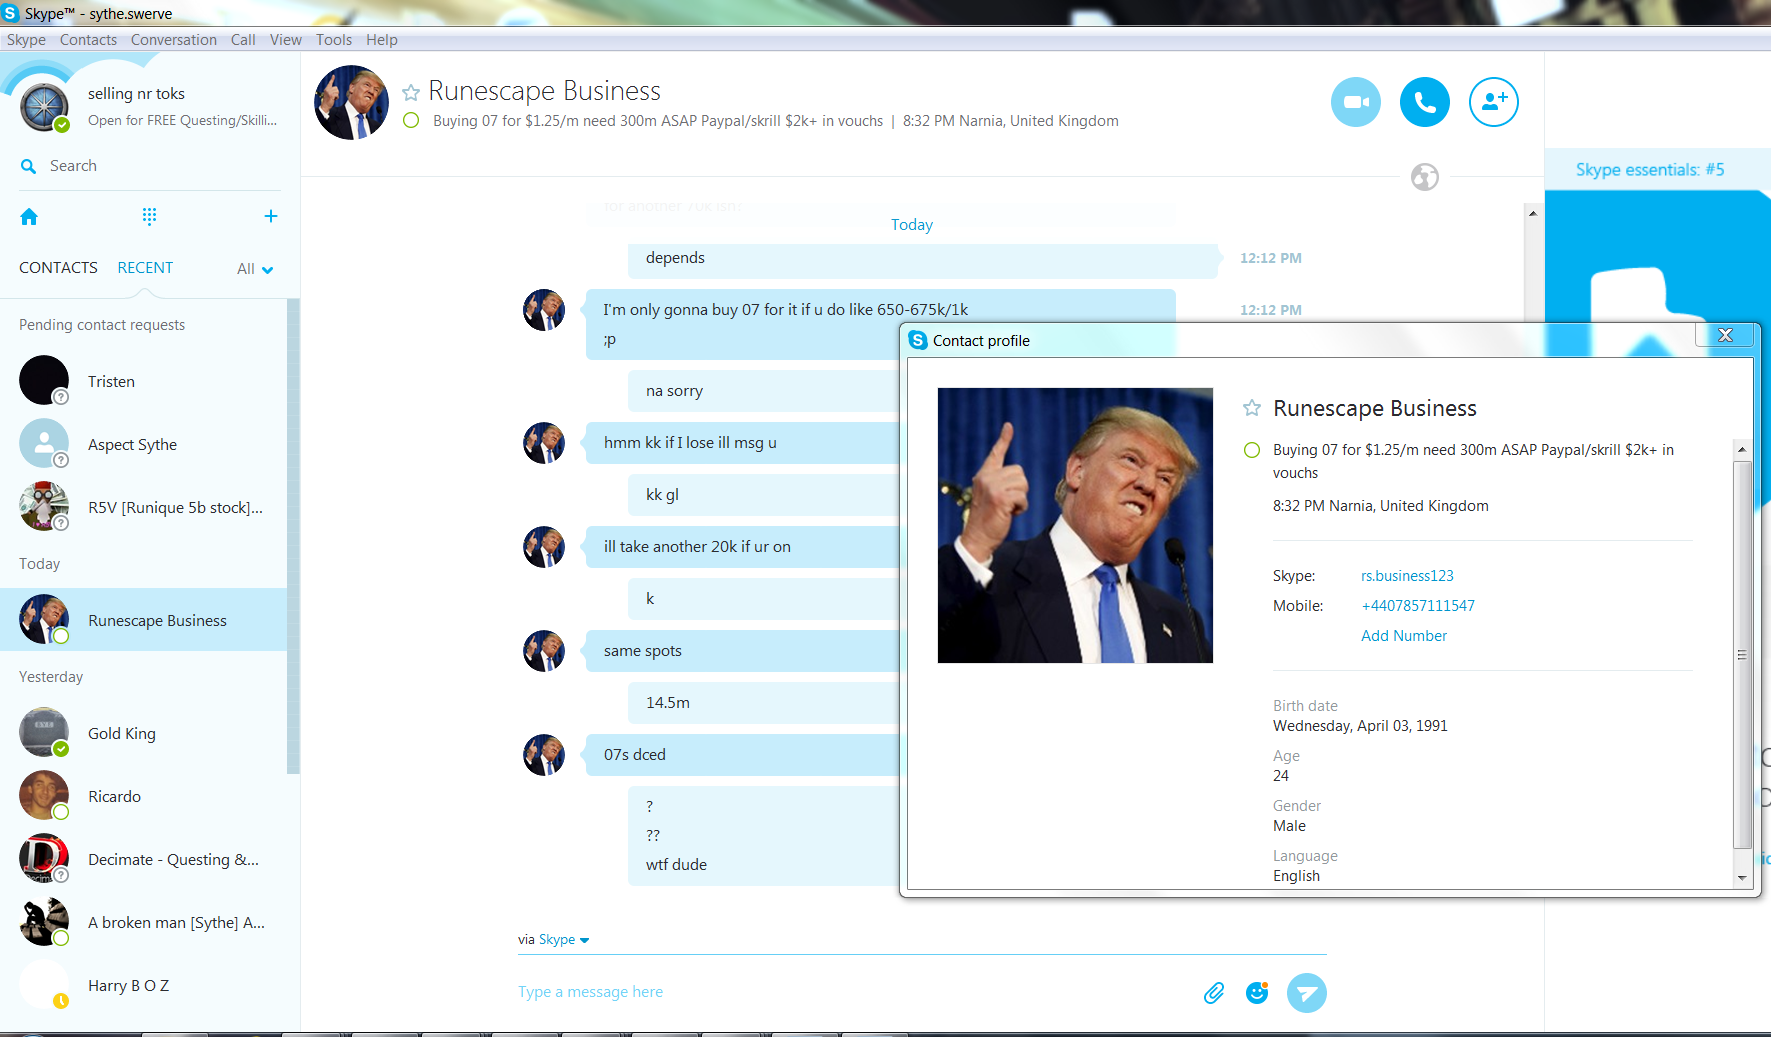The width and height of the screenshot is (1771, 1037).
Task: Open the Contacts menu
Action: click(88, 40)
